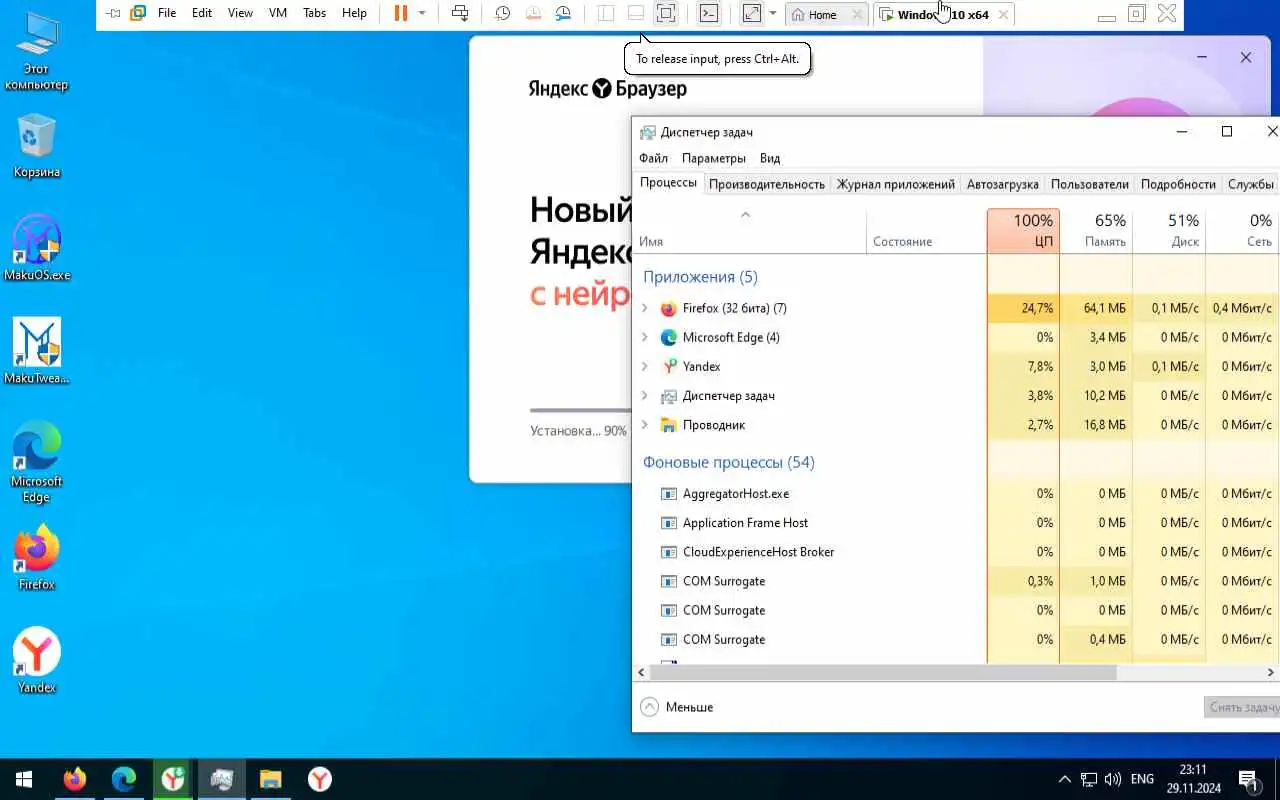1280x800 pixels.
Task: Open the notification center taskbar icon
Action: [x=1249, y=779]
